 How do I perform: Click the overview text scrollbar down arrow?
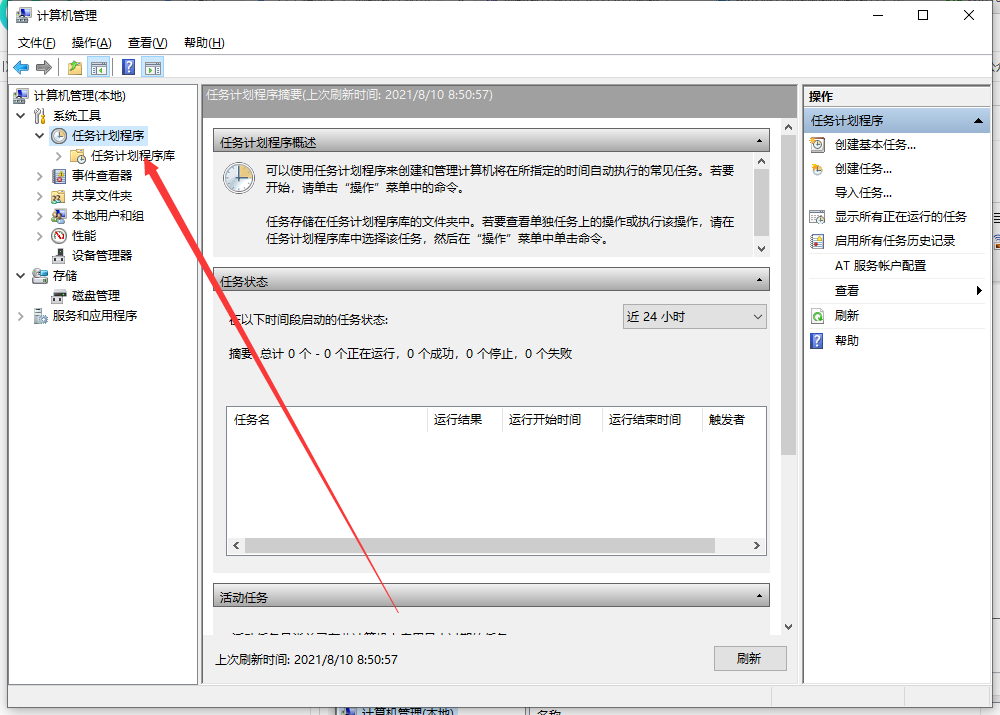pyautogui.click(x=761, y=249)
